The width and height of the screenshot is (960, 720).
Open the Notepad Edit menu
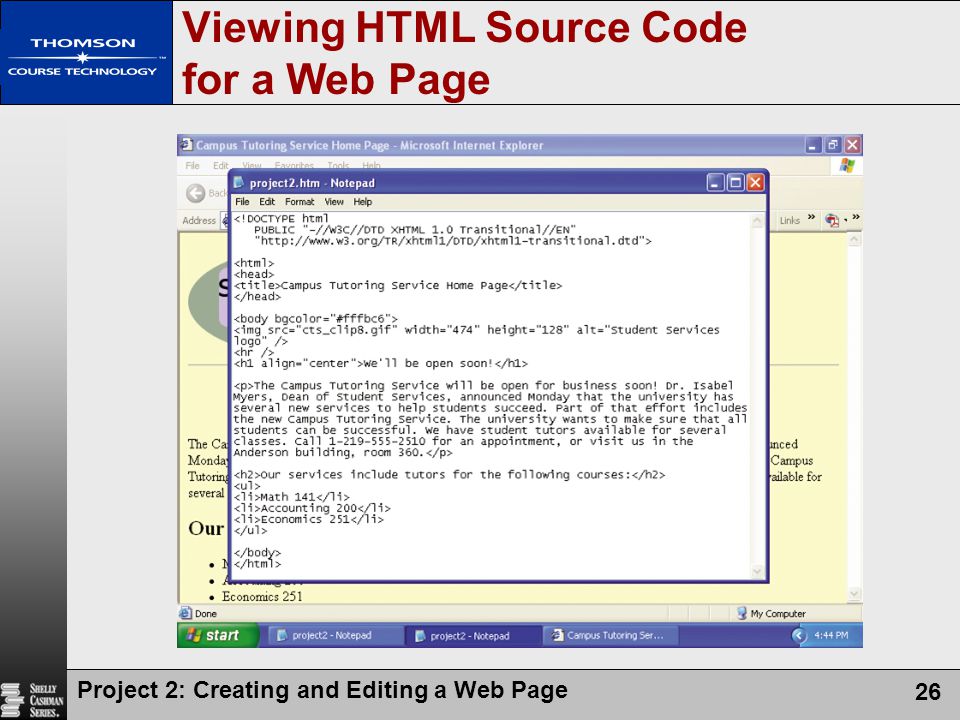coord(266,201)
